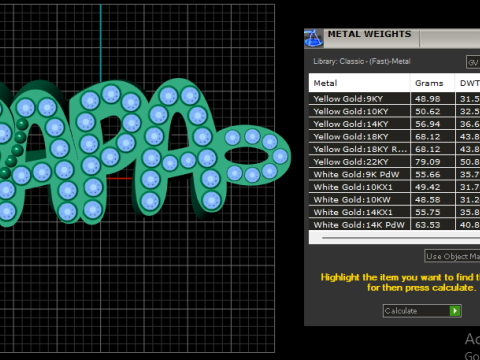Click the Grams column header

[x=432, y=83]
